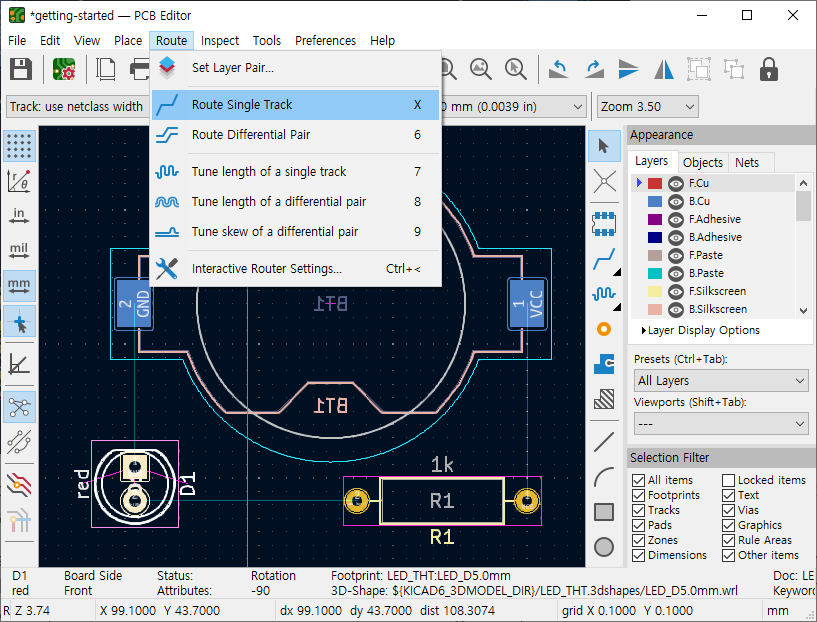Click the B.Cu blue color swatch
Screen dimensions: 817x622
[655, 202]
